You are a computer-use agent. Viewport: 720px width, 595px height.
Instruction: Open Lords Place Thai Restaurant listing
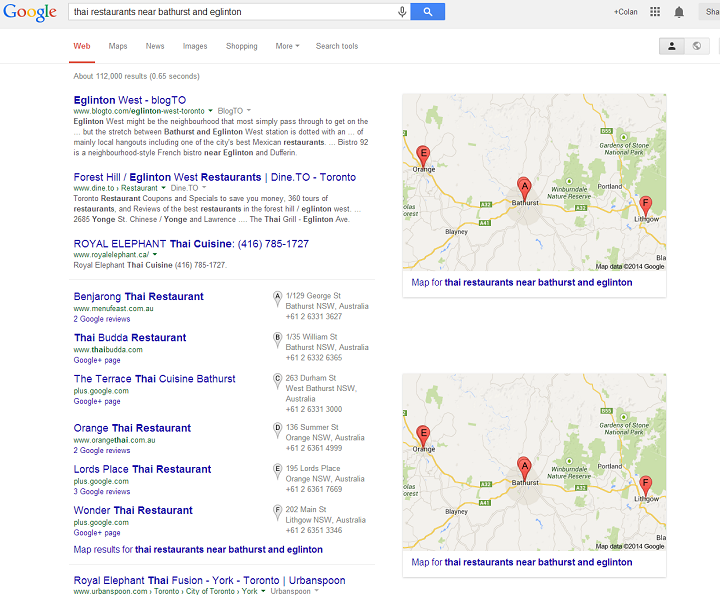point(142,469)
